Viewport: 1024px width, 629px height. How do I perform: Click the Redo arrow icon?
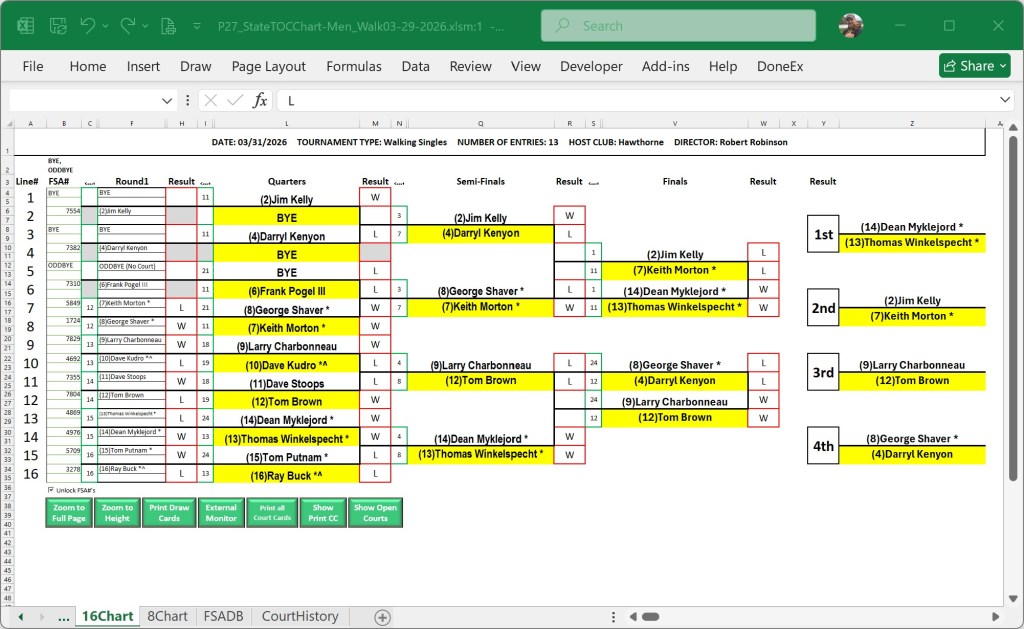coord(127,25)
